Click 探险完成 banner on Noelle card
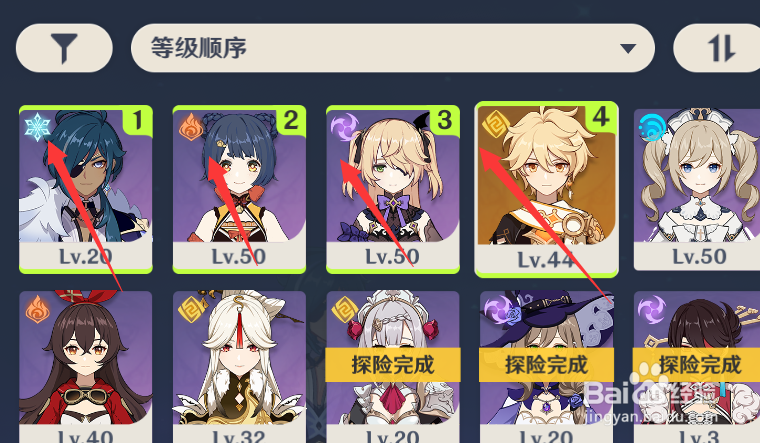 point(393,365)
